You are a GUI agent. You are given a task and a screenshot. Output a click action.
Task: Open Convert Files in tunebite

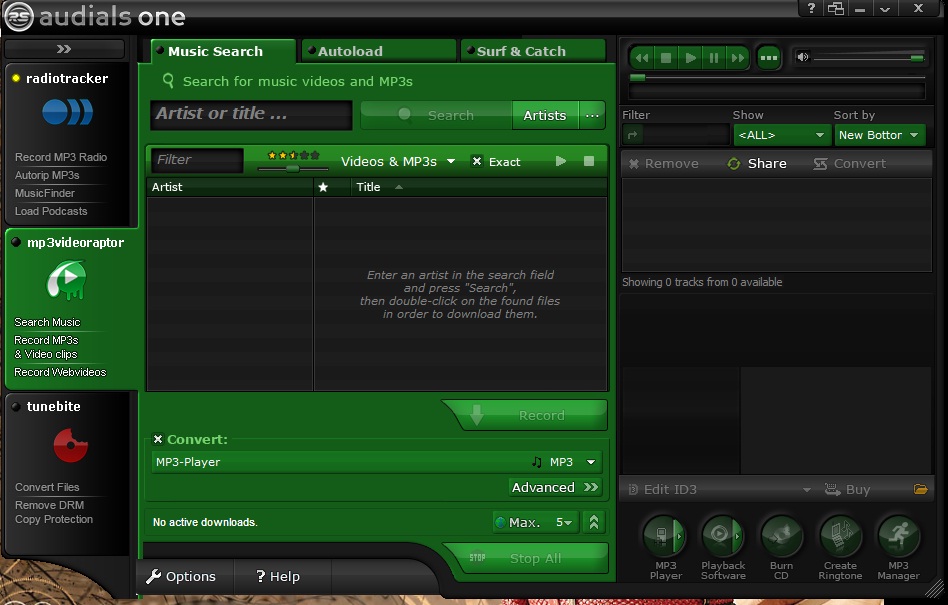(x=47, y=487)
